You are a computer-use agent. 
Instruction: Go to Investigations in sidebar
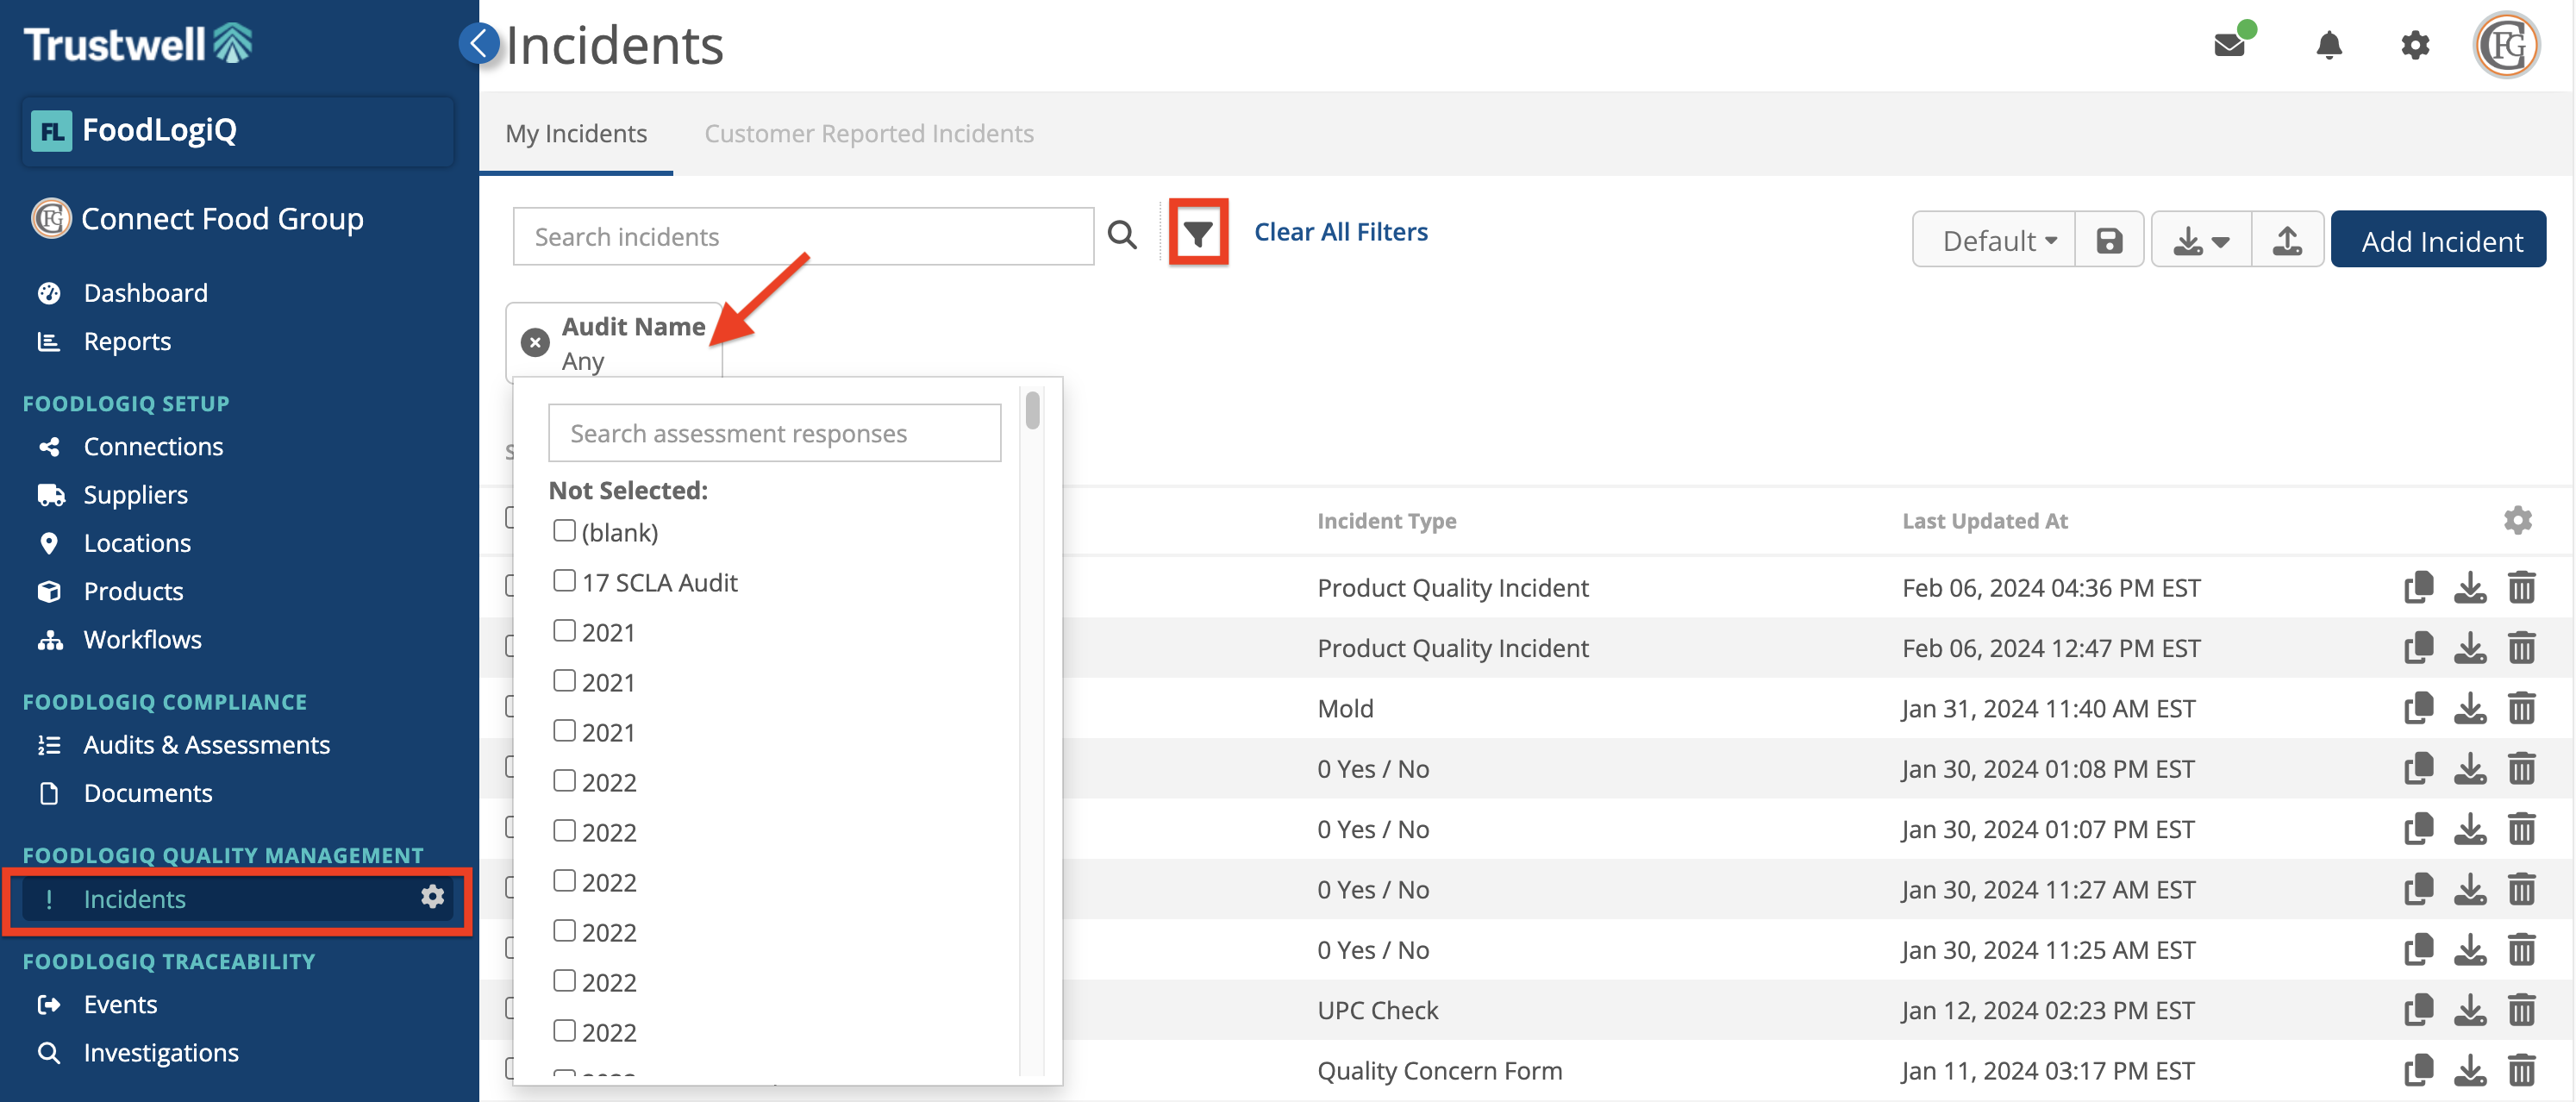[160, 1052]
